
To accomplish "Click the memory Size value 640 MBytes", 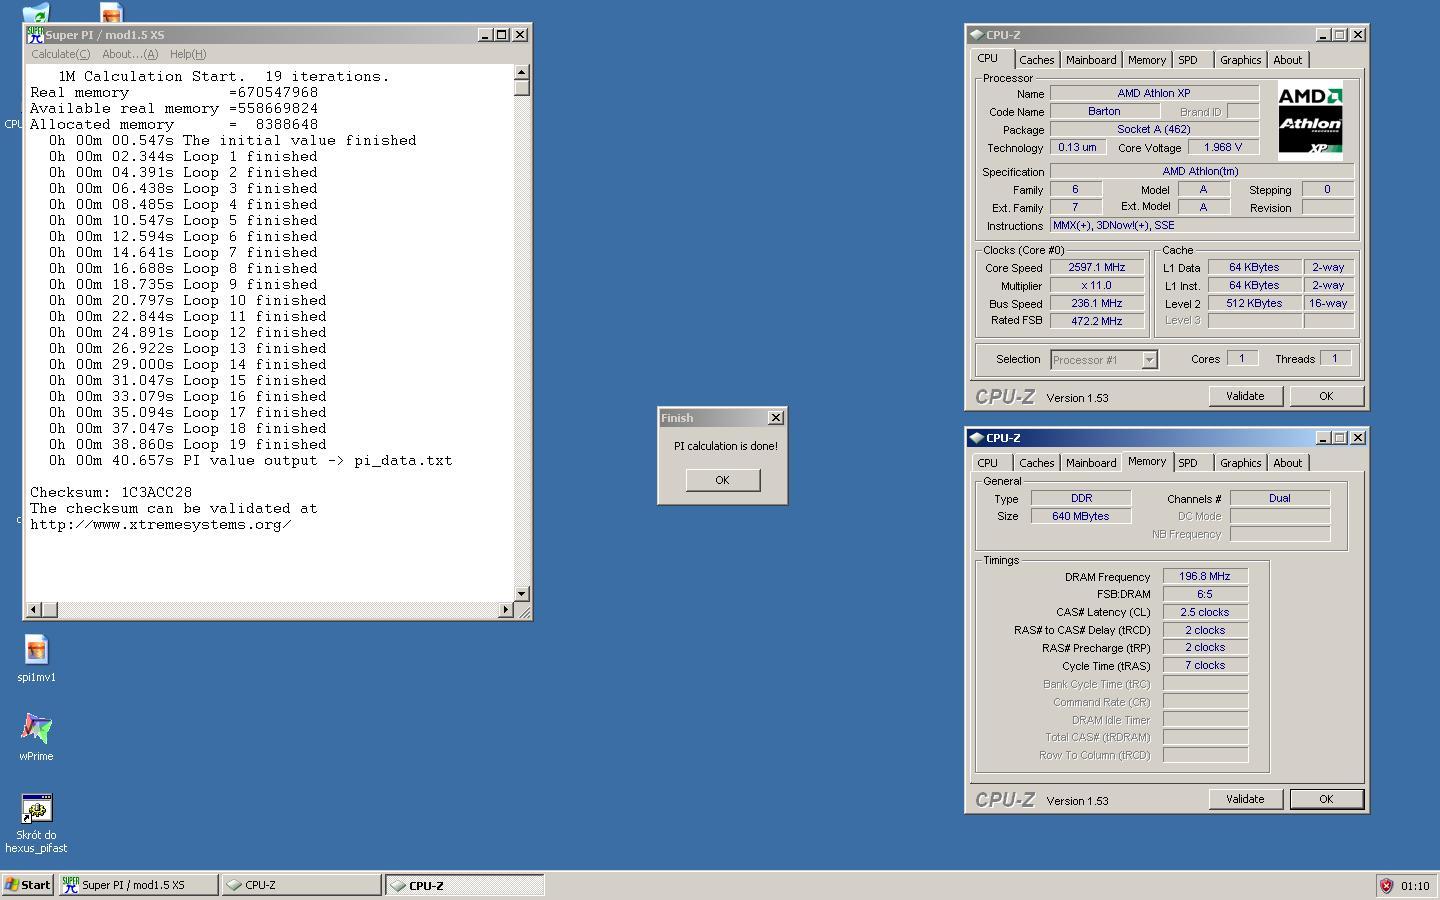I will [x=1081, y=516].
